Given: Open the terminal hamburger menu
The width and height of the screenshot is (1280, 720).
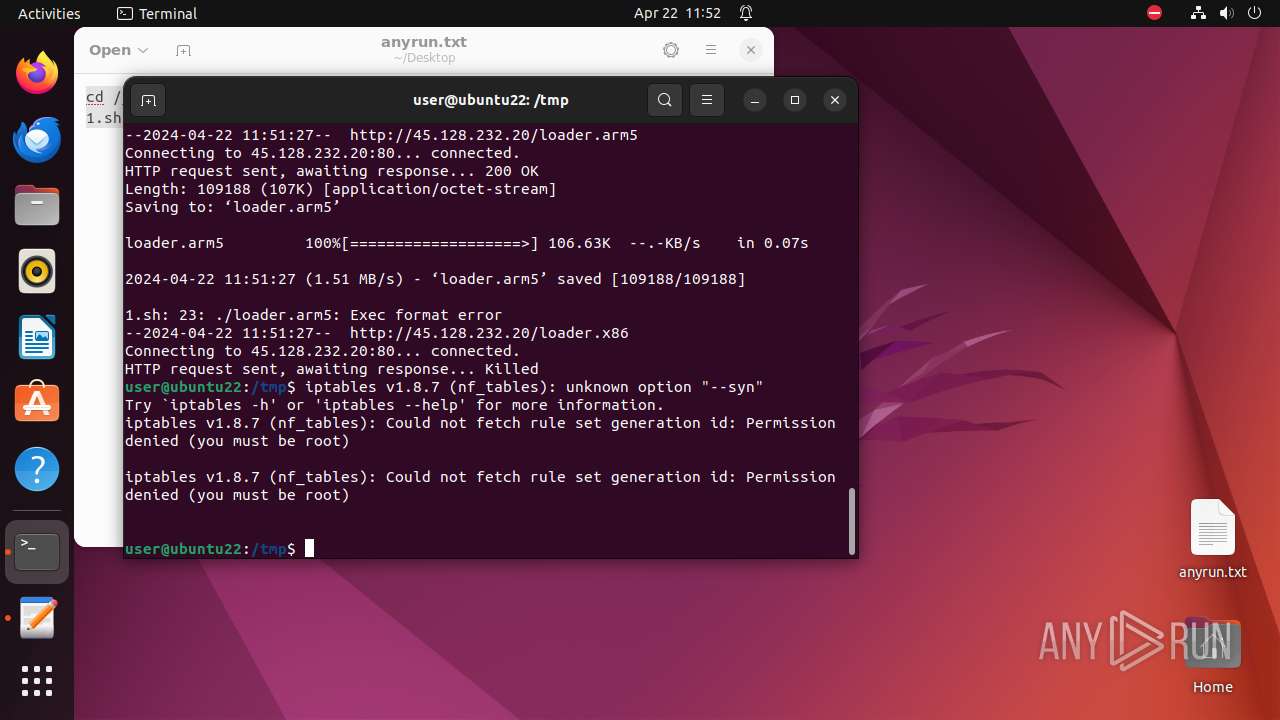Looking at the screenshot, I should 707,100.
